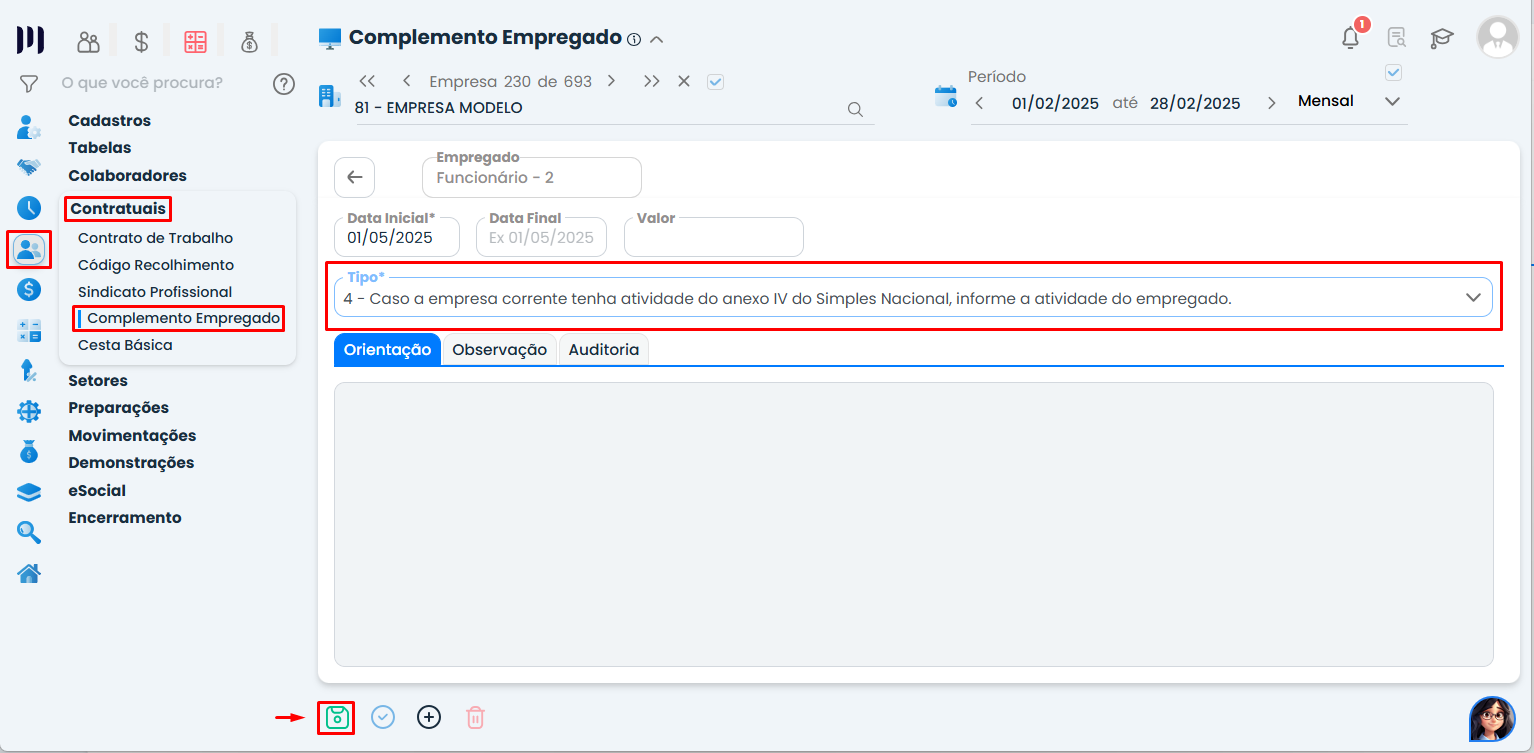Open the money bag module in top toolbar

pyautogui.click(x=249, y=42)
